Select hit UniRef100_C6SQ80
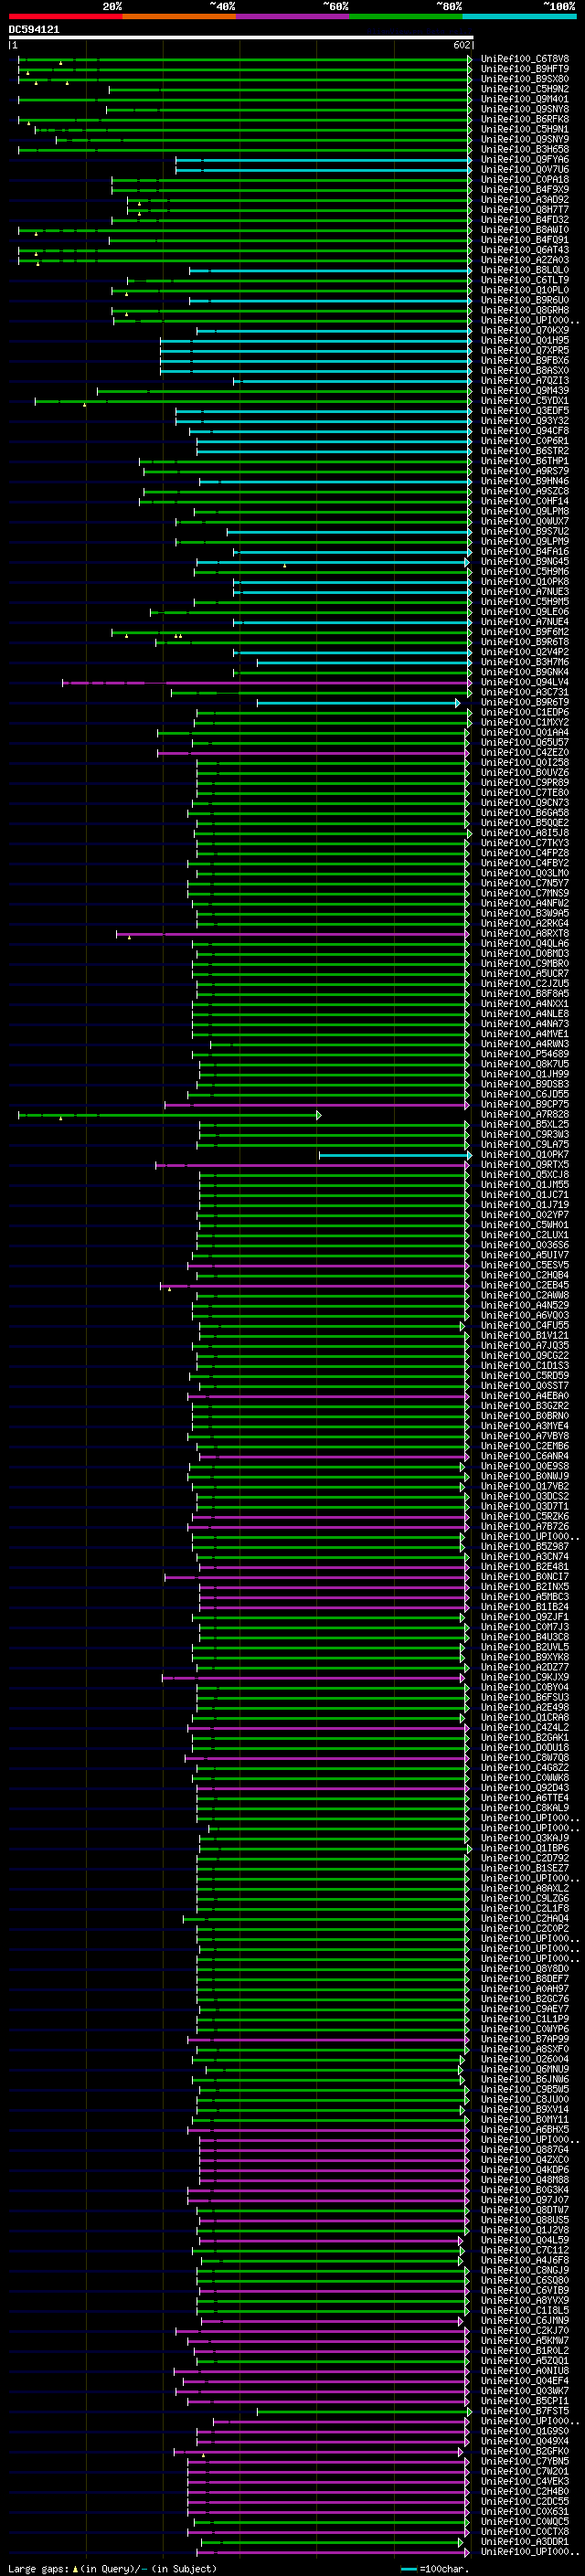This screenshot has width=585, height=2576. click(x=525, y=2280)
